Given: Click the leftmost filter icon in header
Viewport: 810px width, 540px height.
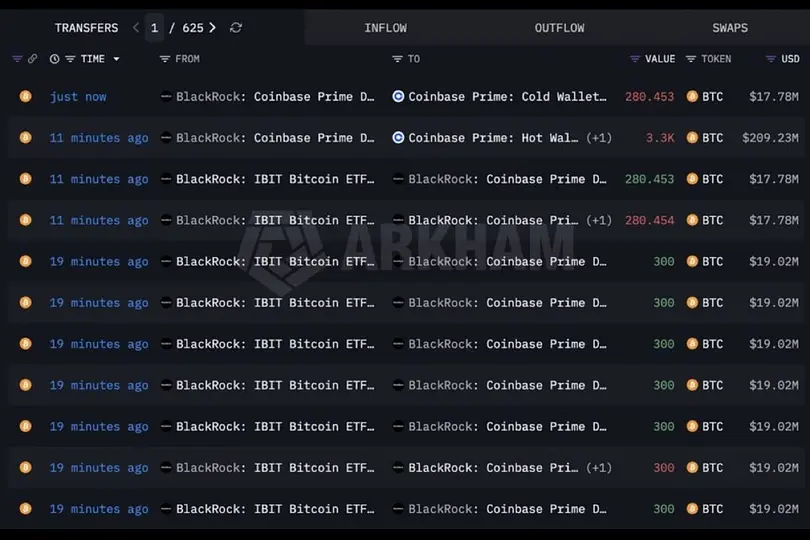Looking at the screenshot, I should (x=17, y=59).
